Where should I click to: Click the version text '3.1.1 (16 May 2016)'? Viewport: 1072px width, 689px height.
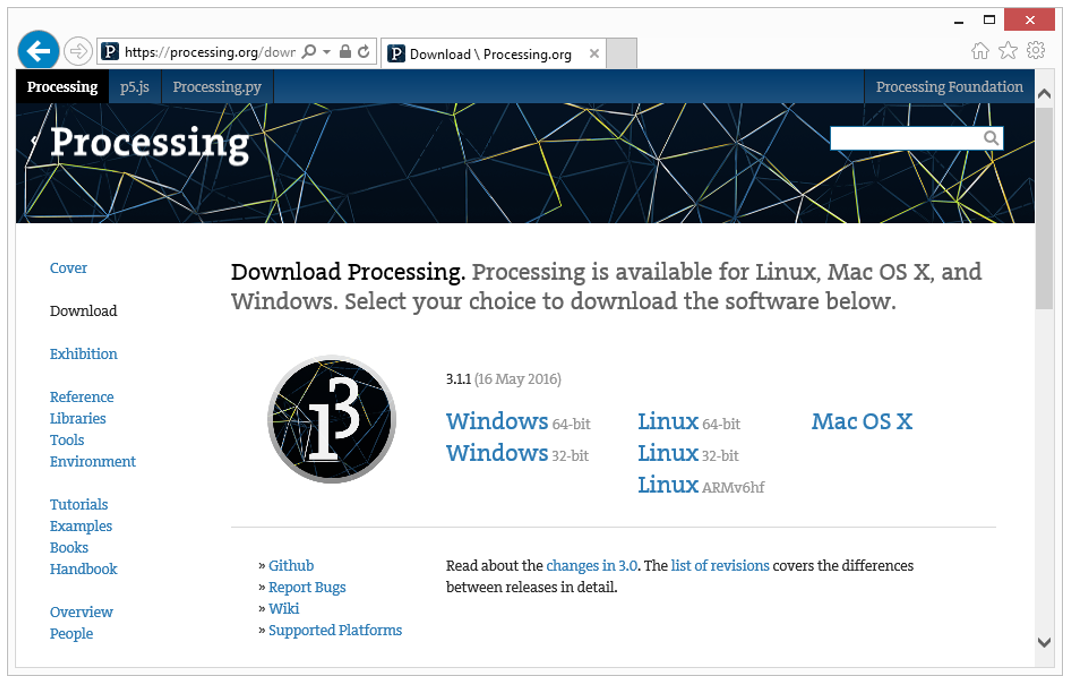(x=503, y=379)
